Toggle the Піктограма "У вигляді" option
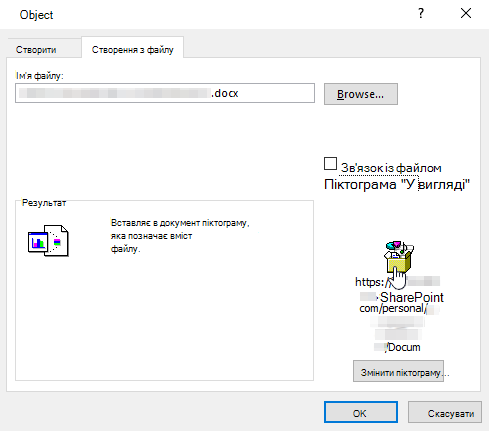This screenshot has width=489, height=431. coord(397,184)
